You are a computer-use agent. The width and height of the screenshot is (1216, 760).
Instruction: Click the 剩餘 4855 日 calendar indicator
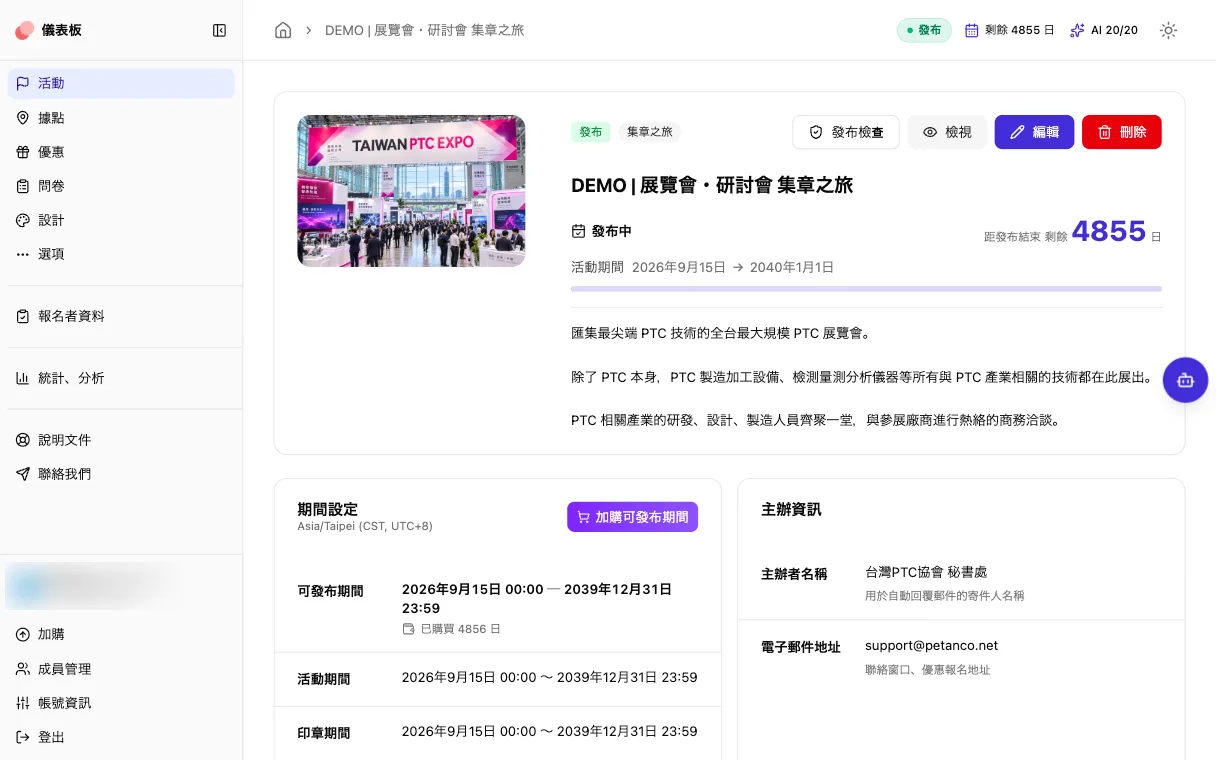[x=1010, y=30]
